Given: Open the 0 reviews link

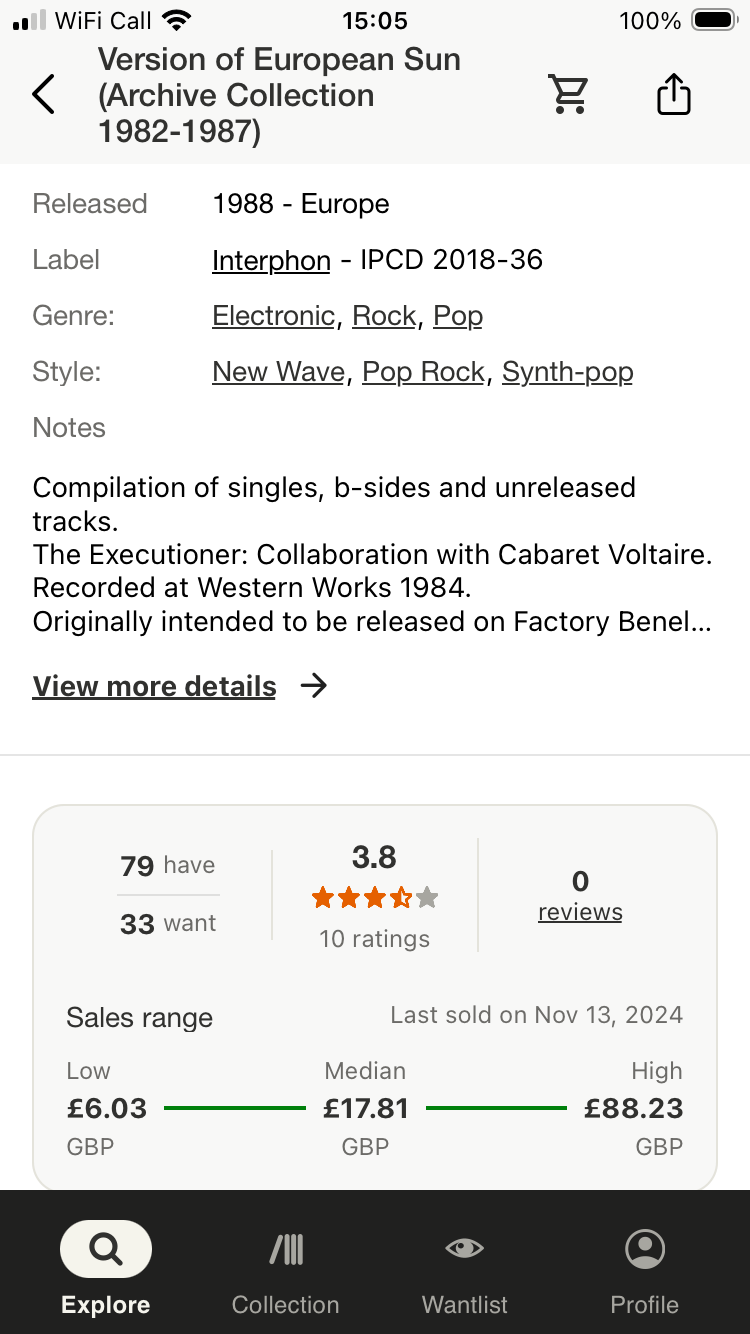Looking at the screenshot, I should 580,912.
